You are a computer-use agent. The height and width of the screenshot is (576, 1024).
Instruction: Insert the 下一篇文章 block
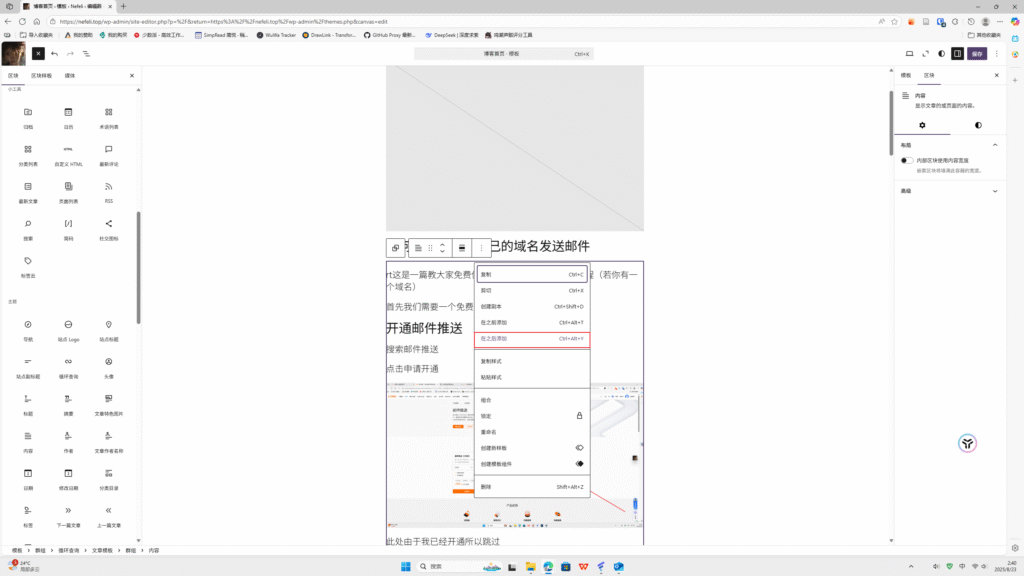coord(69,517)
